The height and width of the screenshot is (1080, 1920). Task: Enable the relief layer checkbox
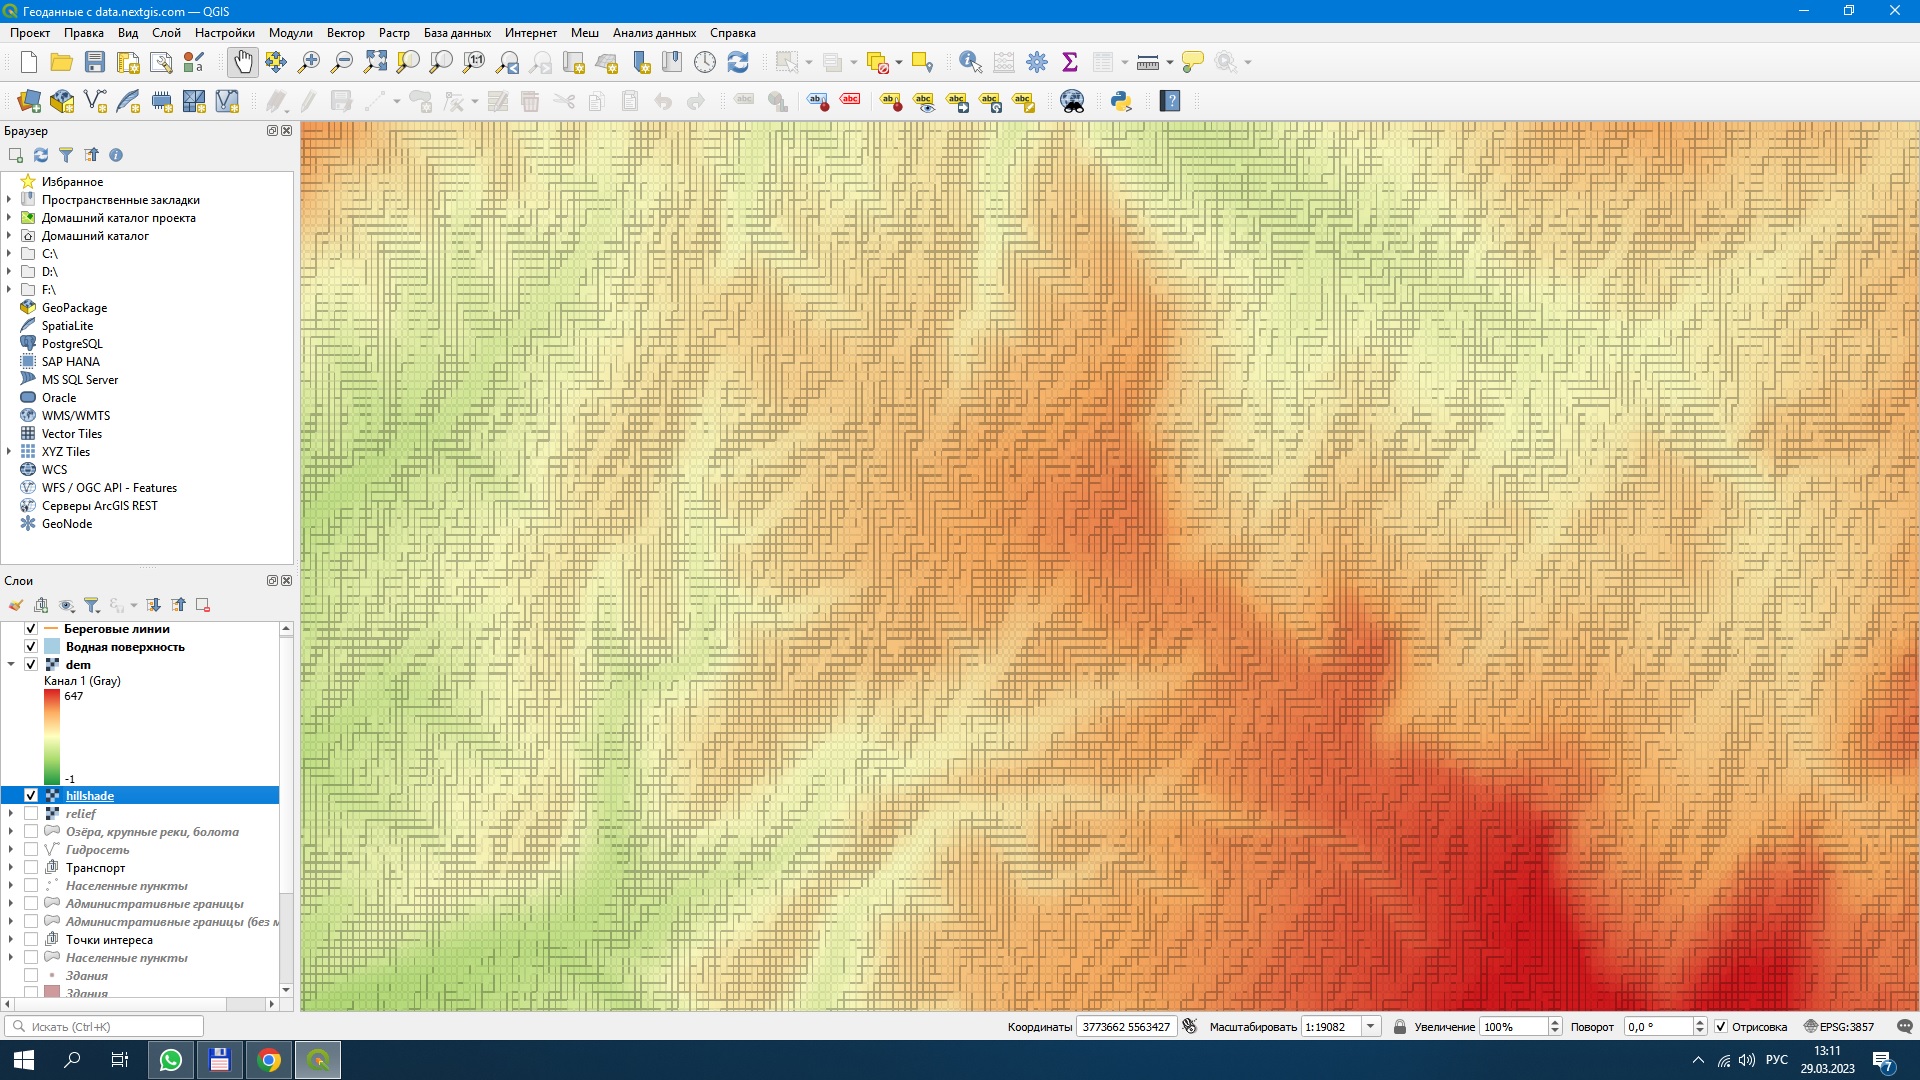pos(31,813)
